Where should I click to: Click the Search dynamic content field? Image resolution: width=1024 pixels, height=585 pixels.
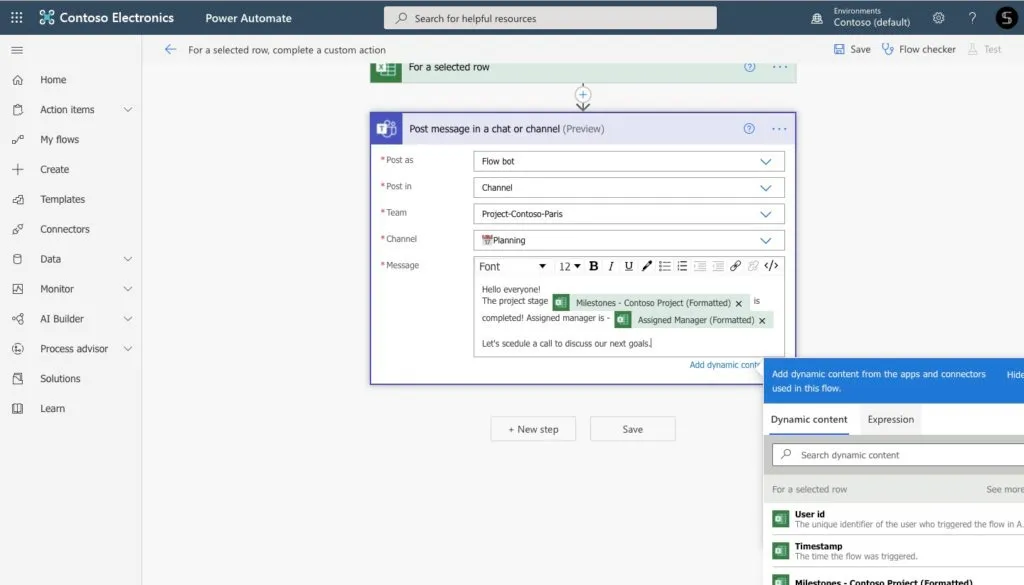[x=899, y=454]
